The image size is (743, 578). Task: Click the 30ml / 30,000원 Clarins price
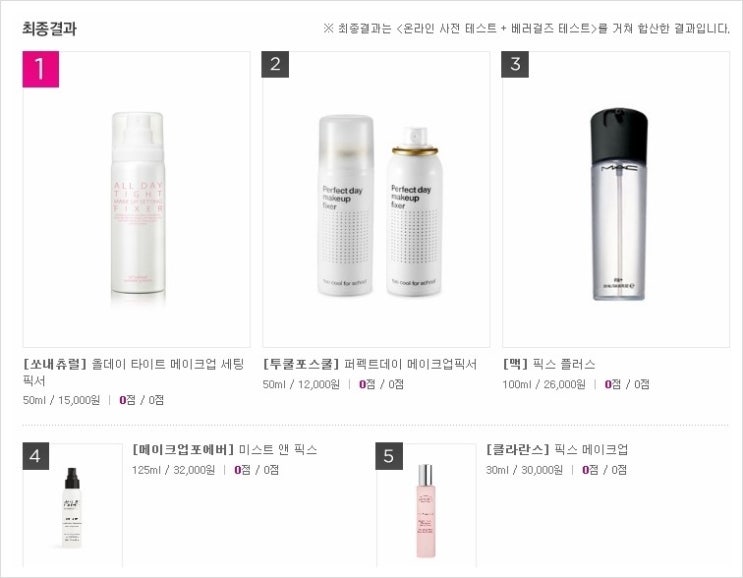pyautogui.click(x=524, y=470)
